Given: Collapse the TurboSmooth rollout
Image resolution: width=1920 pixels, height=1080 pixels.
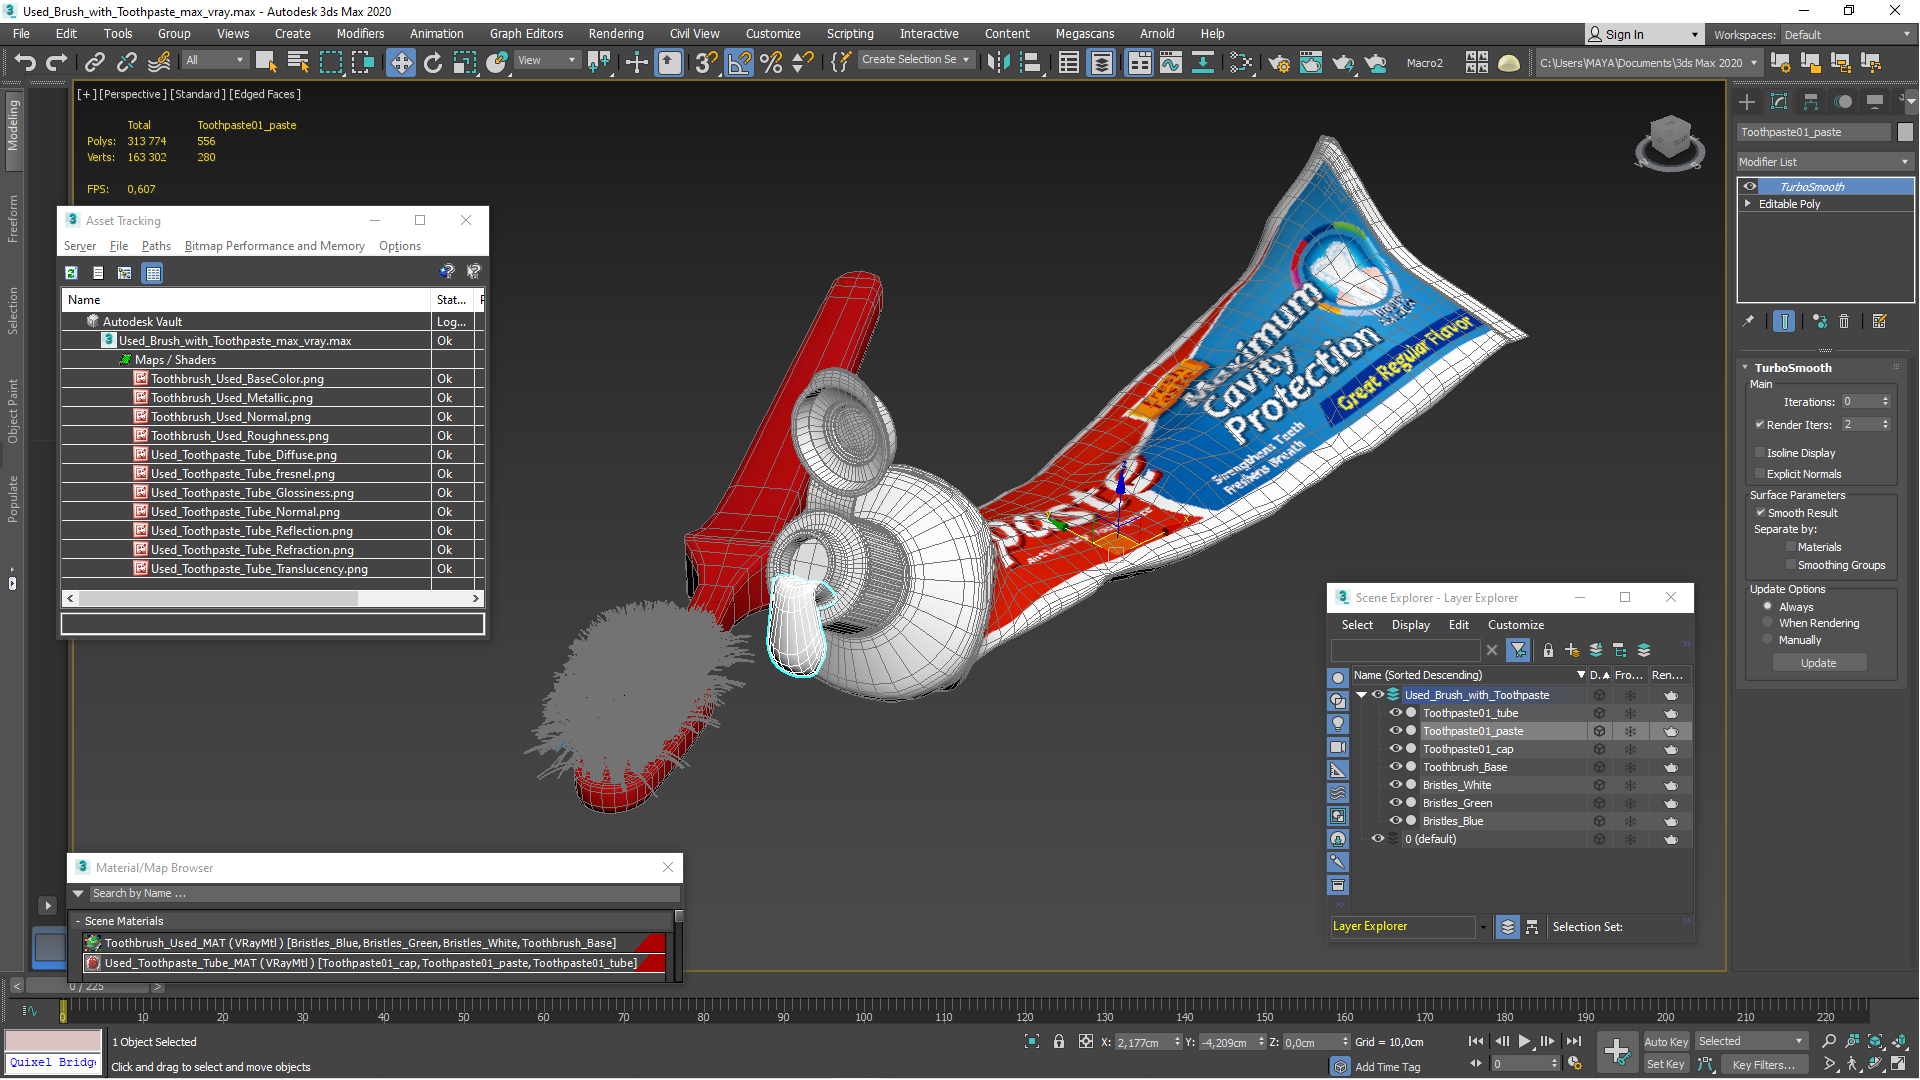Looking at the screenshot, I should tap(1746, 367).
